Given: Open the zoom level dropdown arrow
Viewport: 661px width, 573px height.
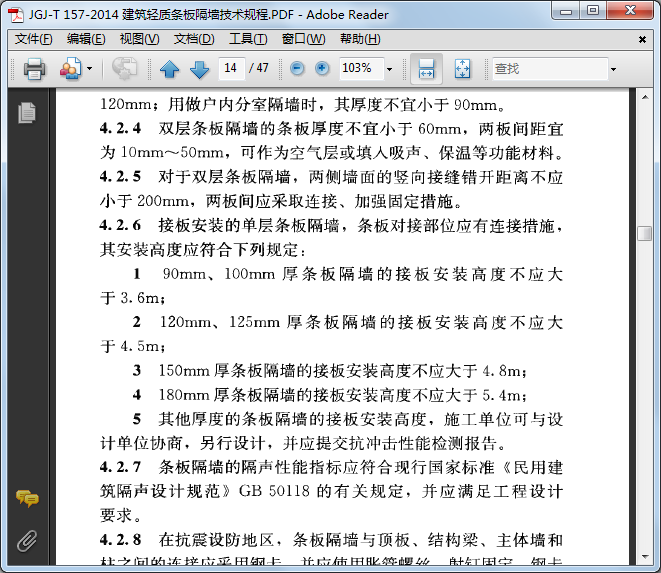Looking at the screenshot, I should click(x=390, y=69).
